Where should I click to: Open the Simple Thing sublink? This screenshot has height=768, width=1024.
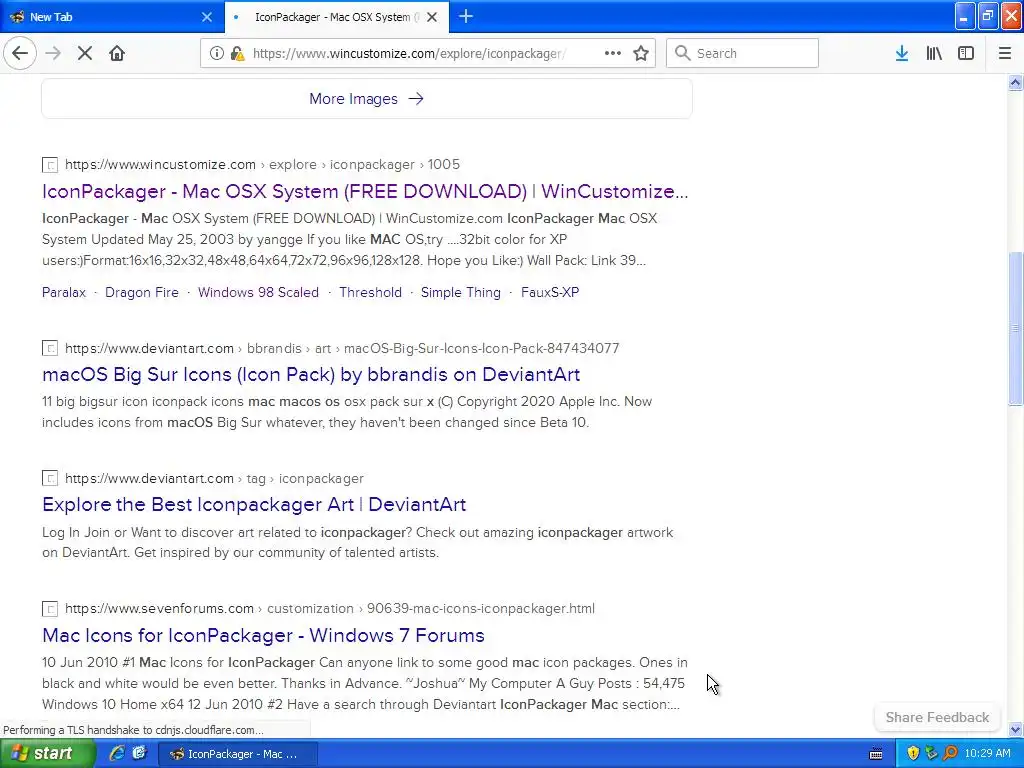coord(460,293)
